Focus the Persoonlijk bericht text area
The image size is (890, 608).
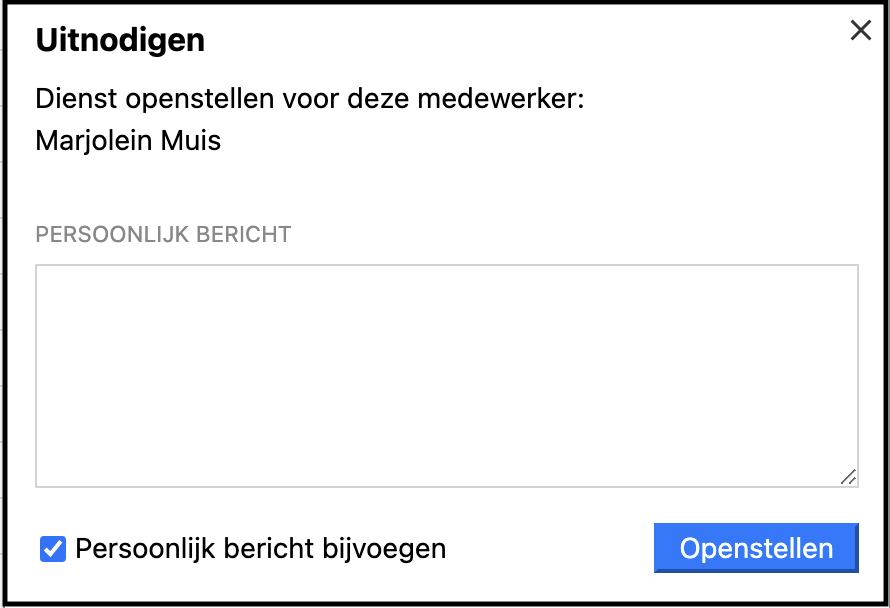click(x=446, y=376)
